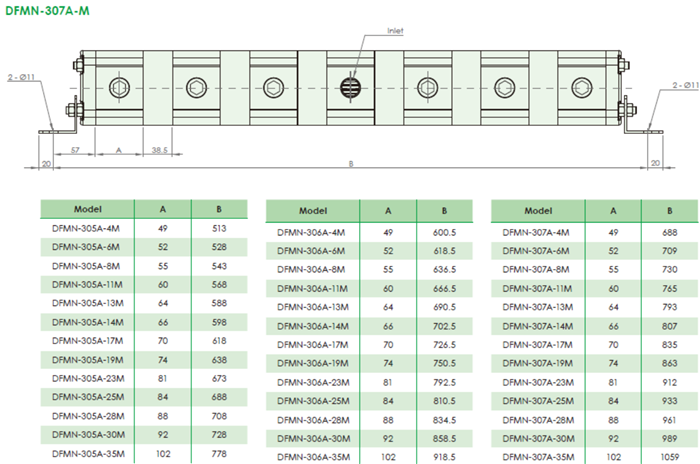The height and width of the screenshot is (464, 700).
Task: Click the leftmost outlet port circle
Action: point(118,85)
